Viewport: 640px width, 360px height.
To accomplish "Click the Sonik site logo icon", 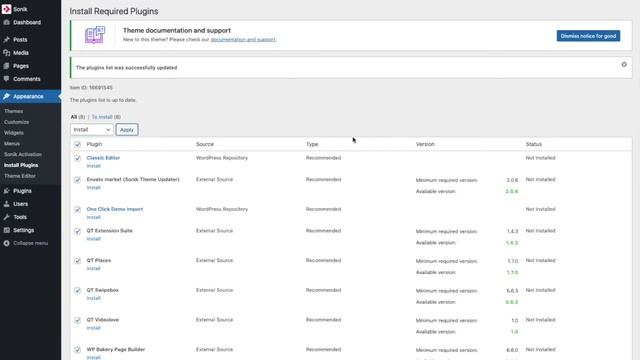I will 6,9.
